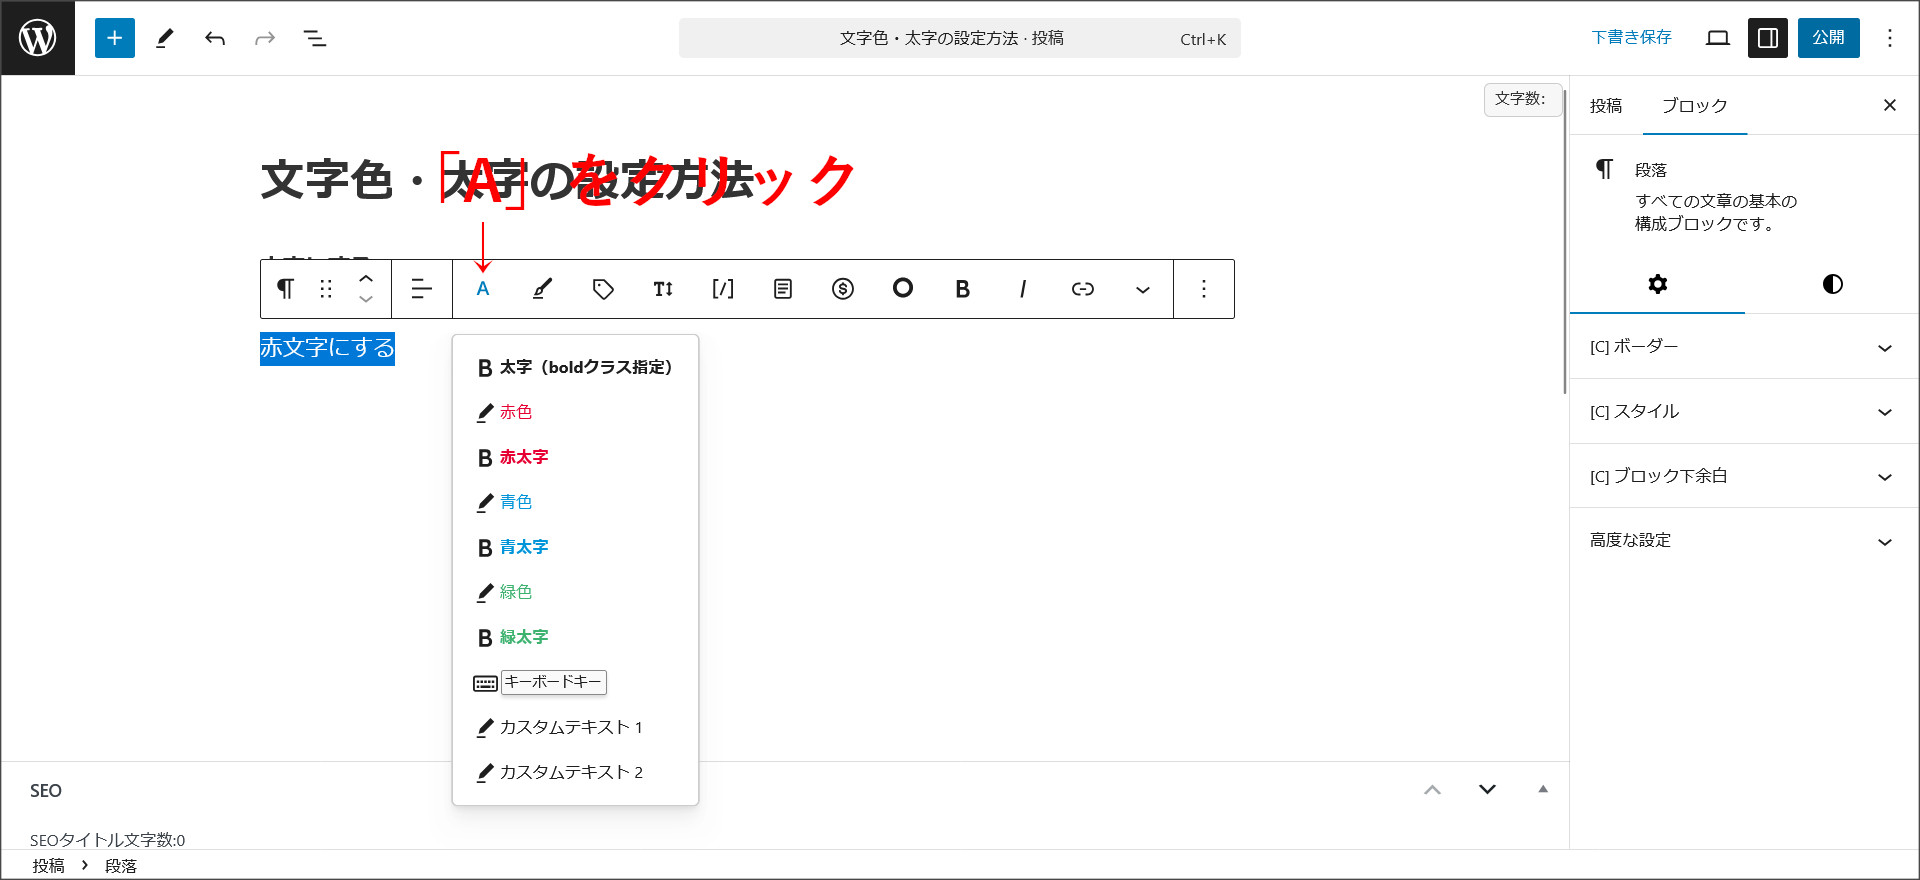Click the shortcode bracket icon
This screenshot has width=1920, height=880.
723,289
